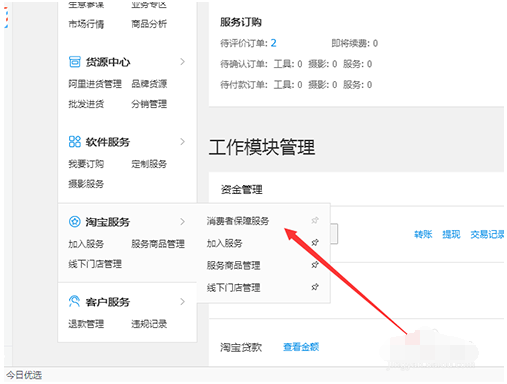Go to 市场行情 in sidebar
507x384 pixels.
point(86,24)
